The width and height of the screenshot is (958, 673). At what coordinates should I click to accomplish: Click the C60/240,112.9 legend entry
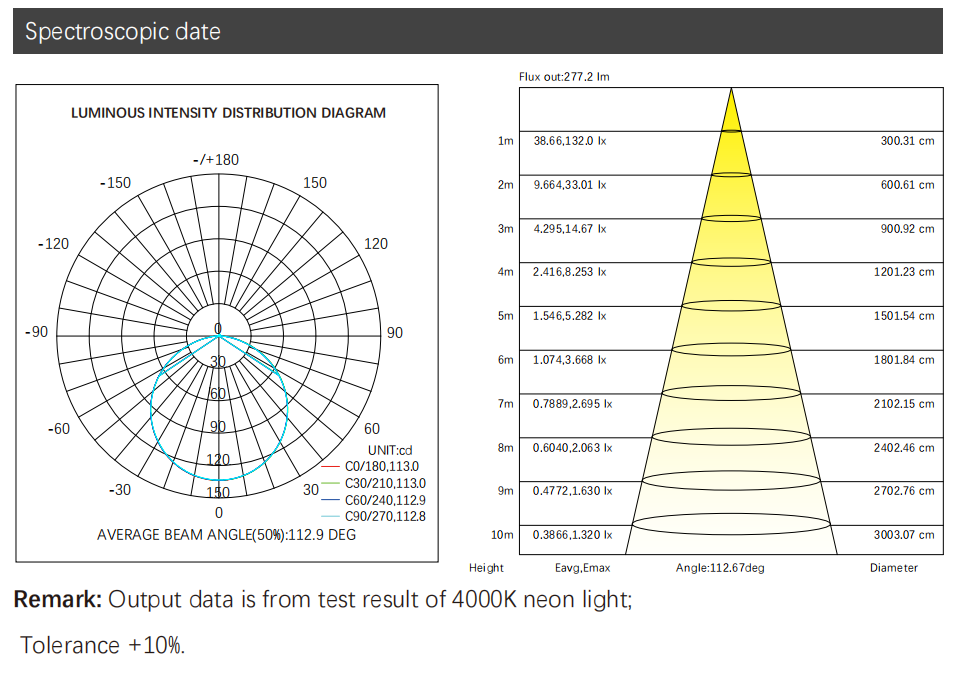click(x=386, y=500)
